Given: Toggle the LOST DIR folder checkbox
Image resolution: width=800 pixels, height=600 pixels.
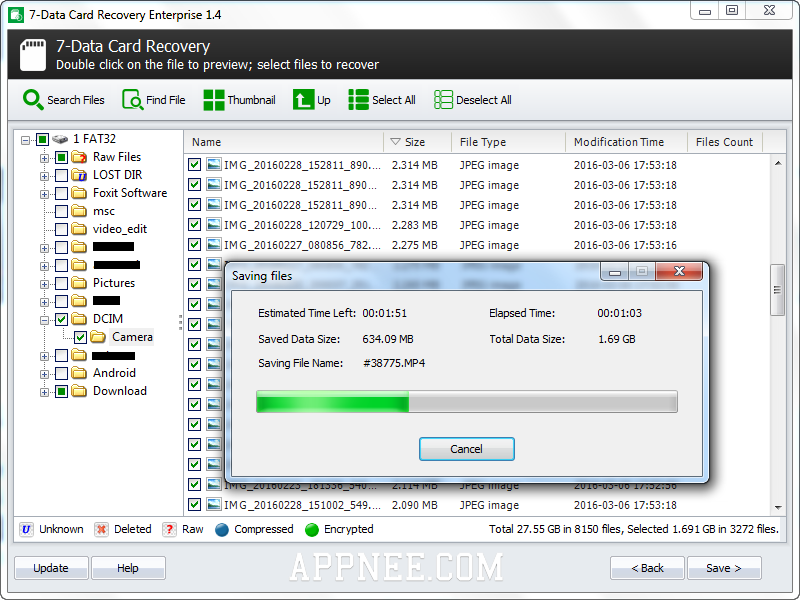Looking at the screenshot, I should point(61,175).
